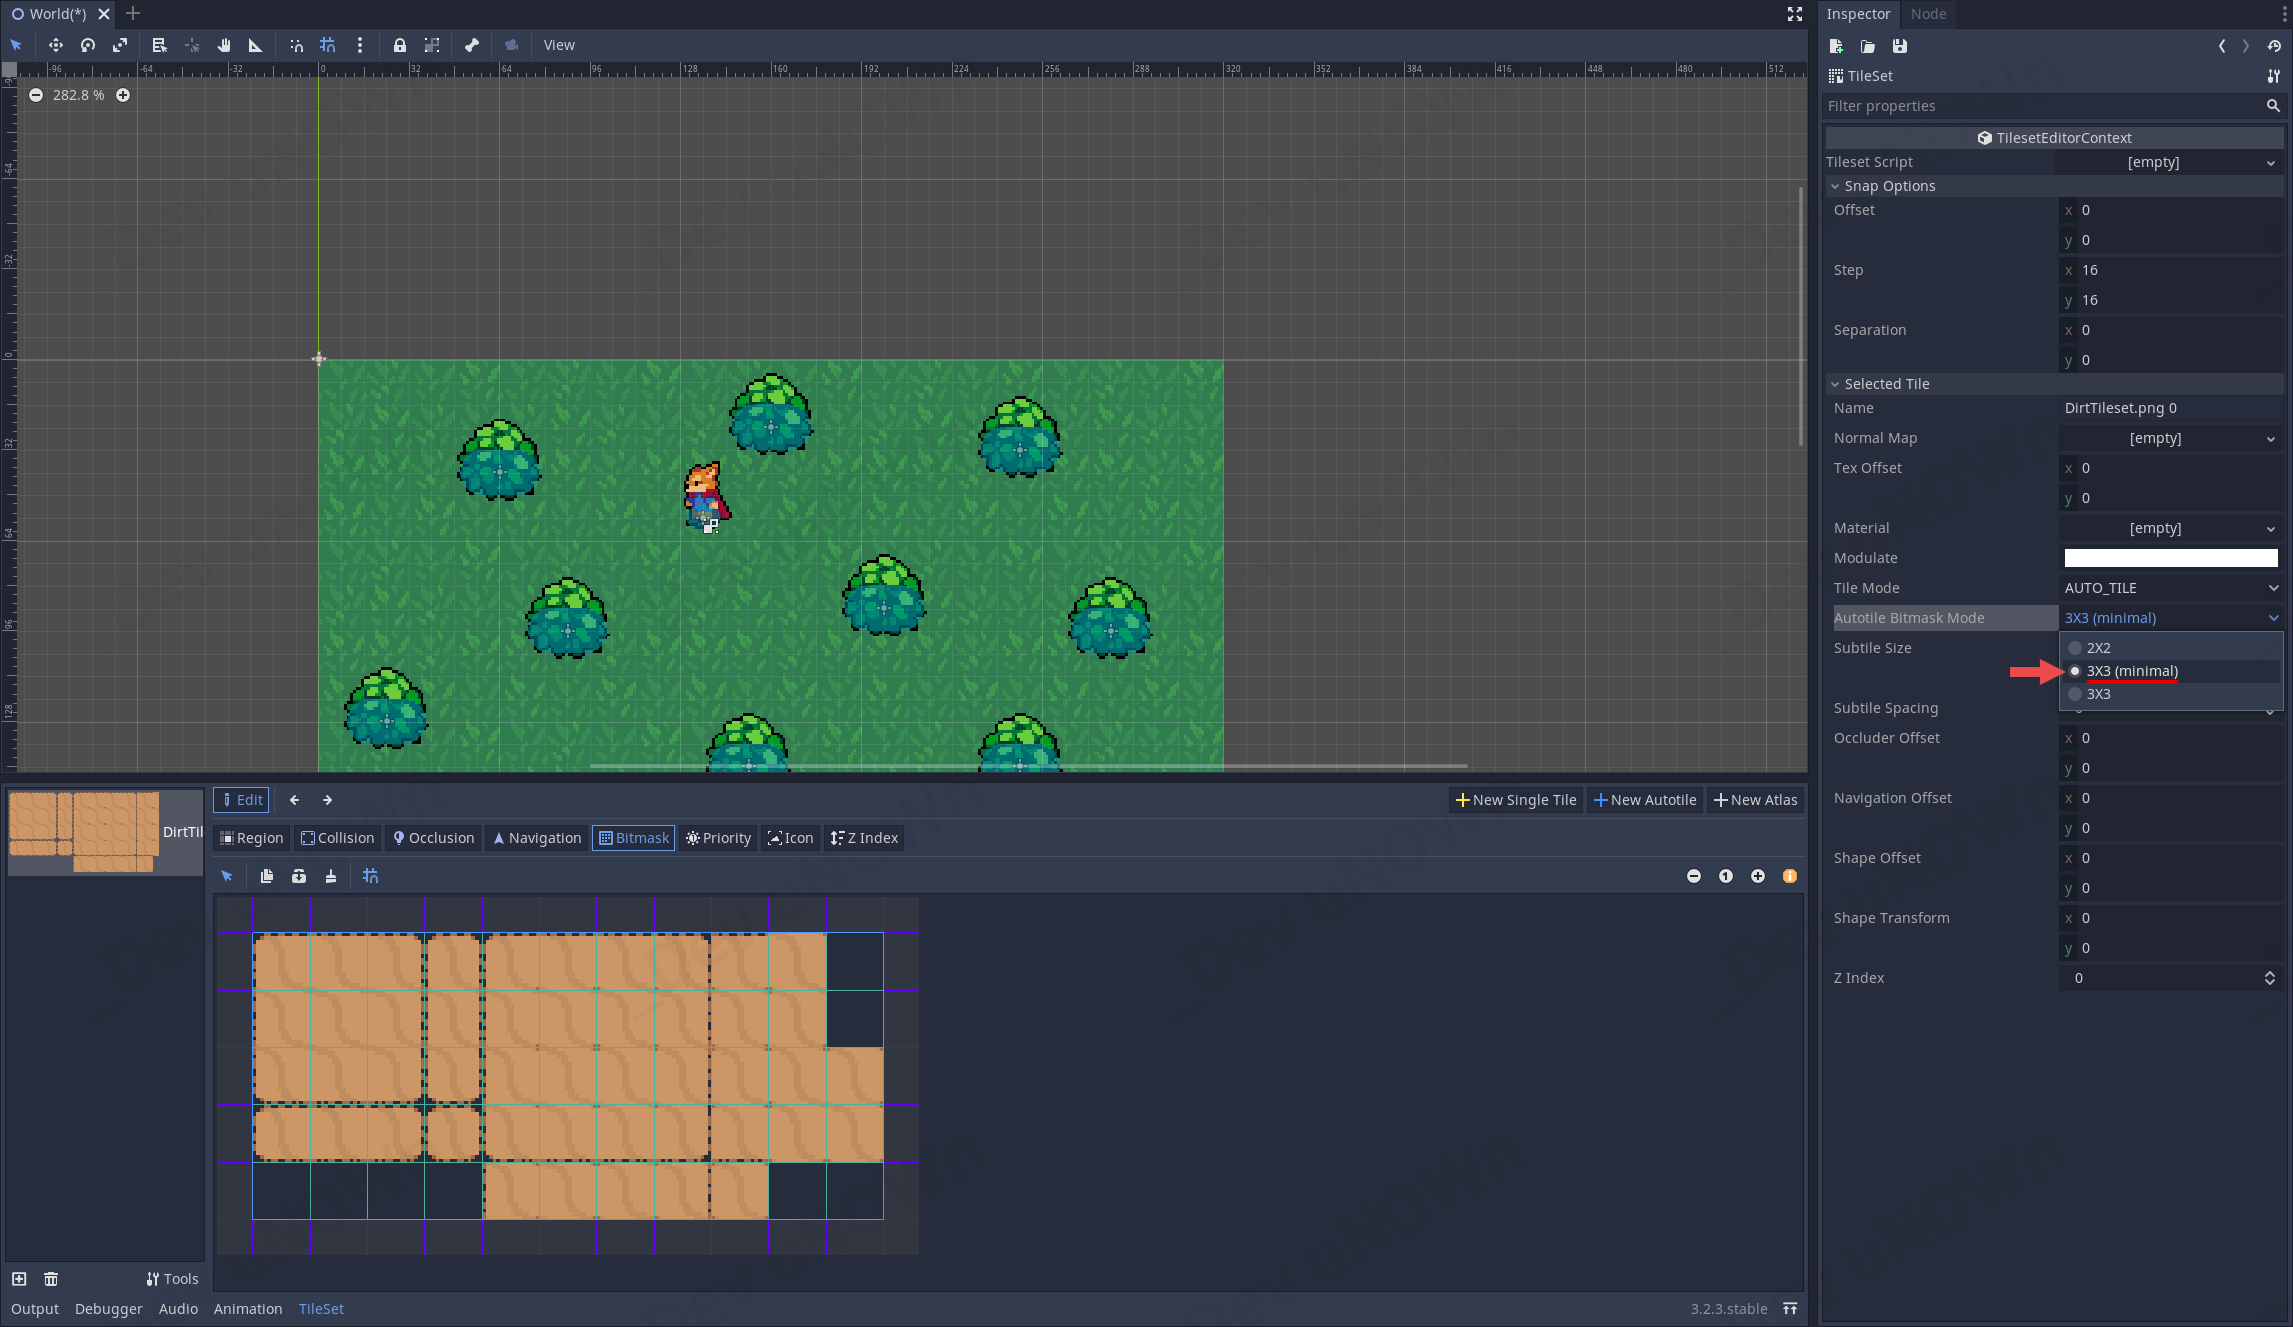Select the Rotate Mode tool
The image size is (2293, 1327).
(x=88, y=45)
